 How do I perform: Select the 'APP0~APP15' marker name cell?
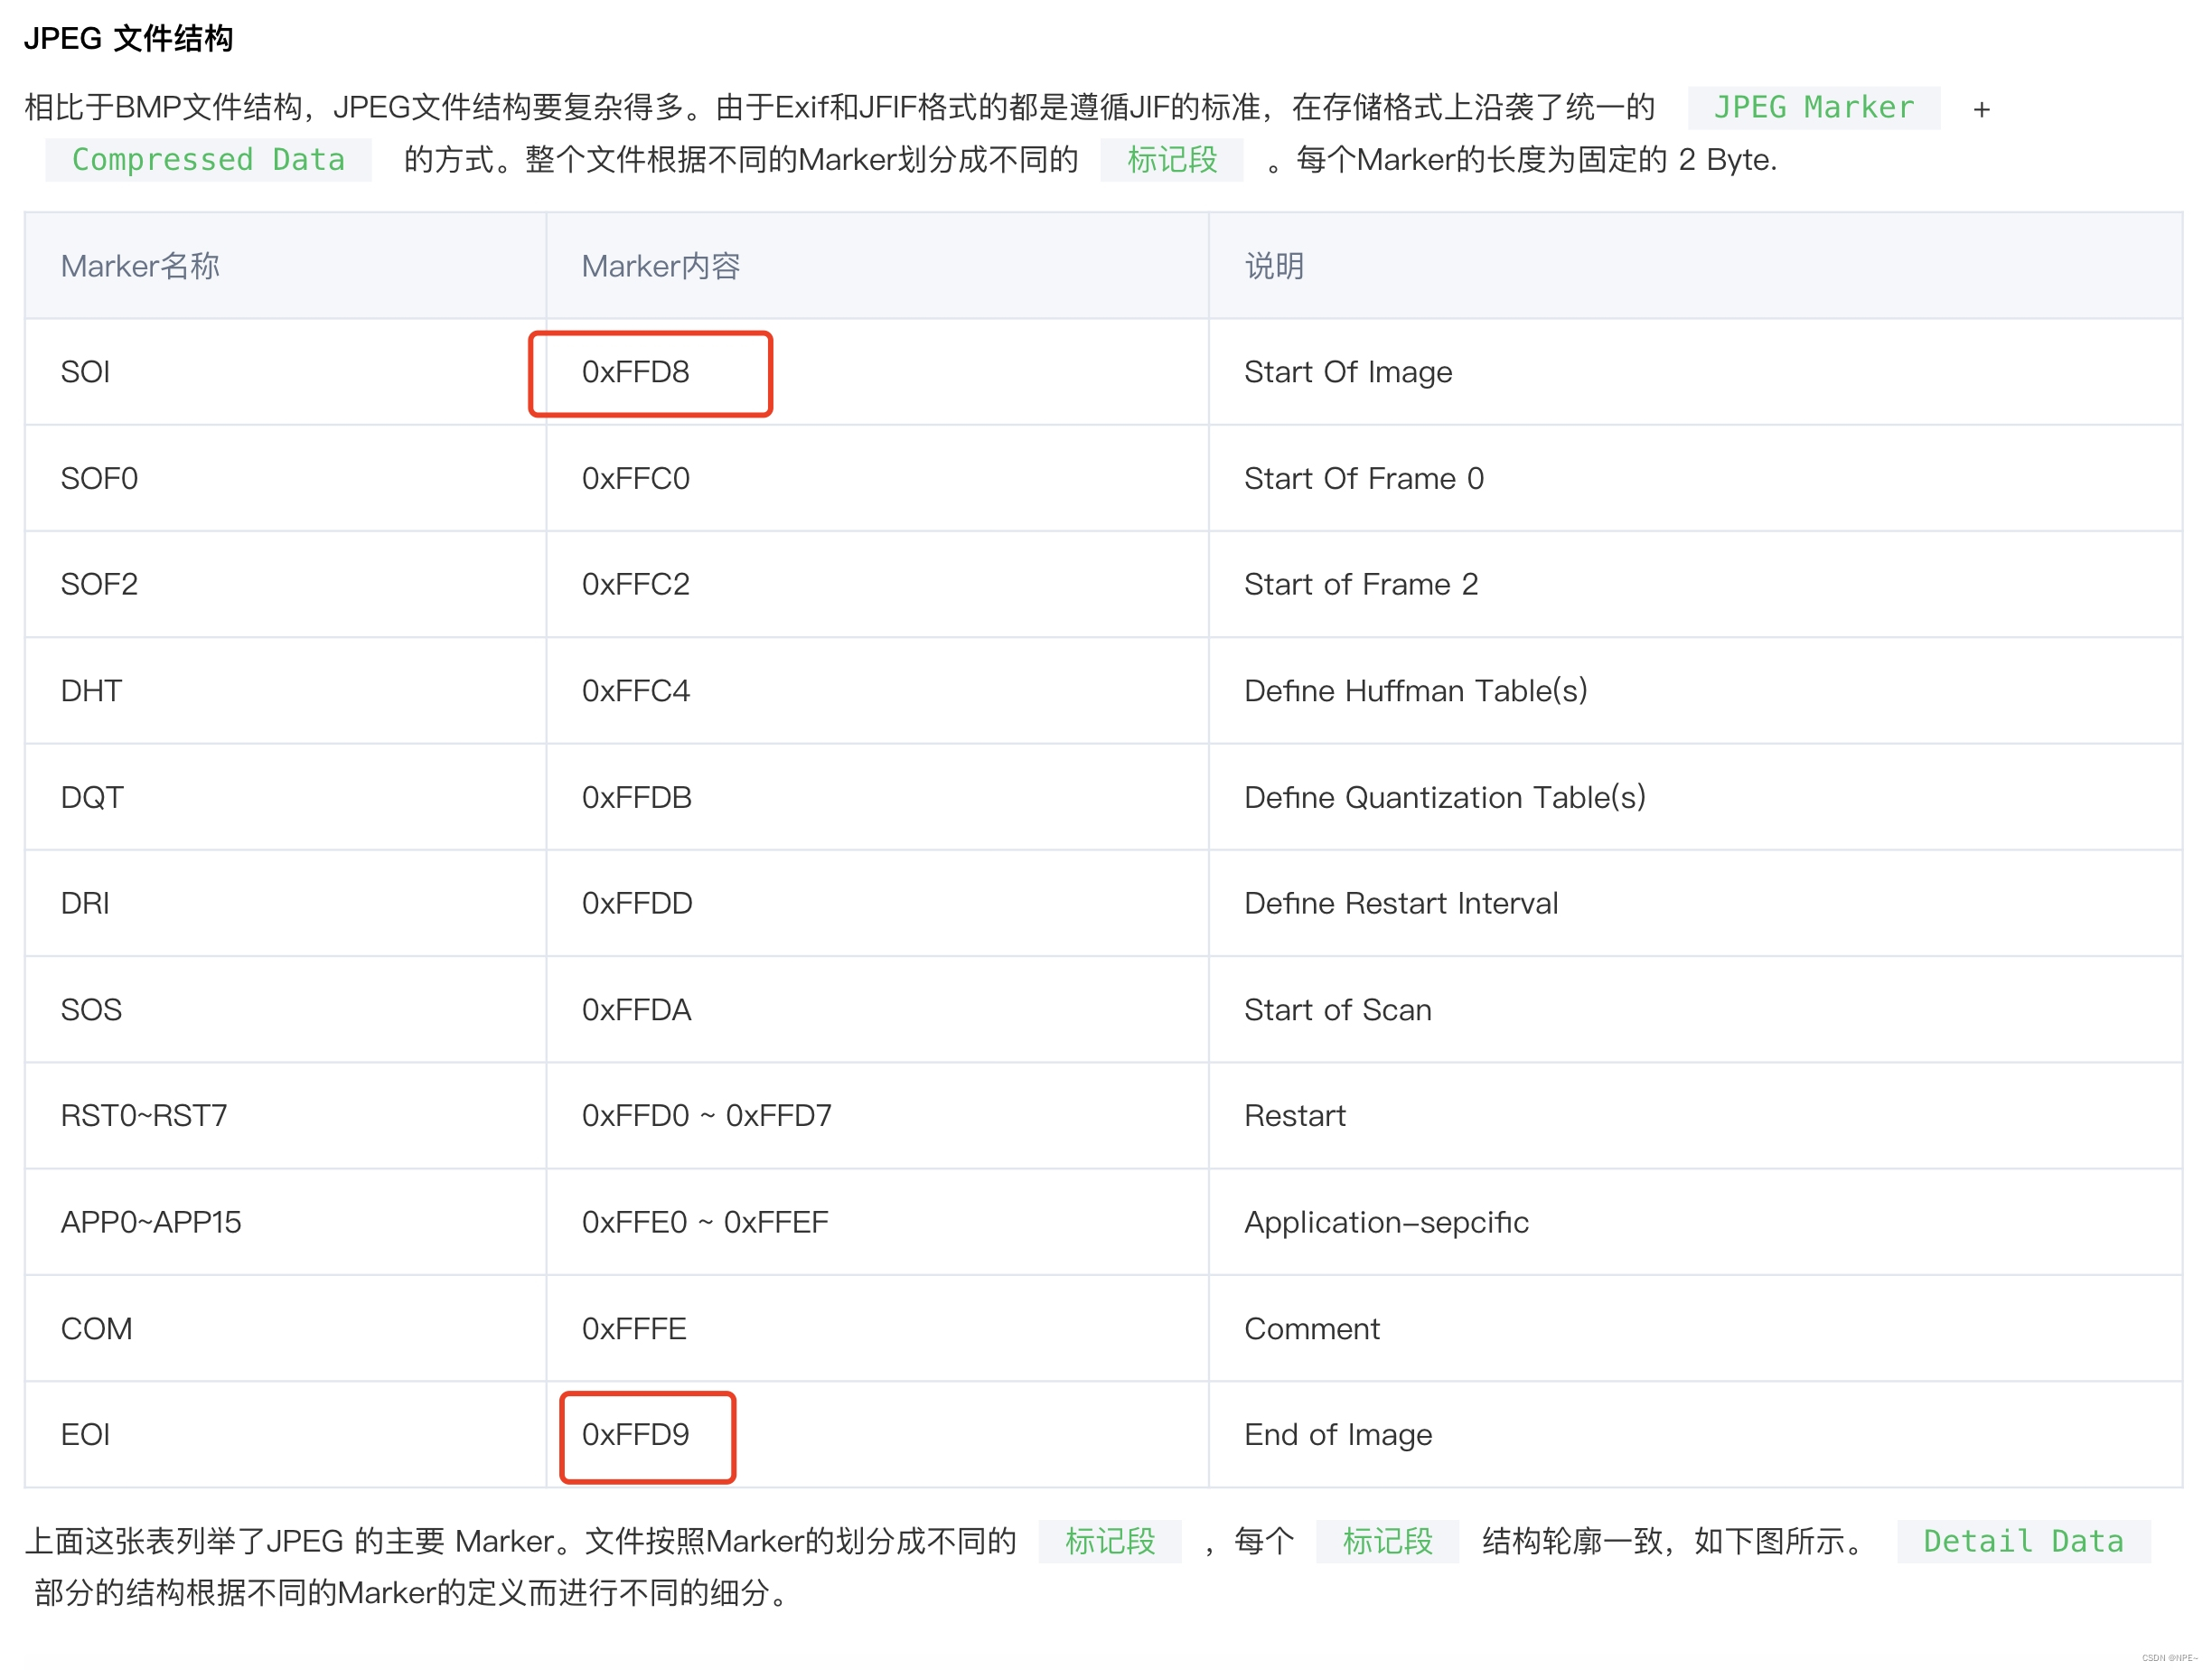coord(285,1223)
